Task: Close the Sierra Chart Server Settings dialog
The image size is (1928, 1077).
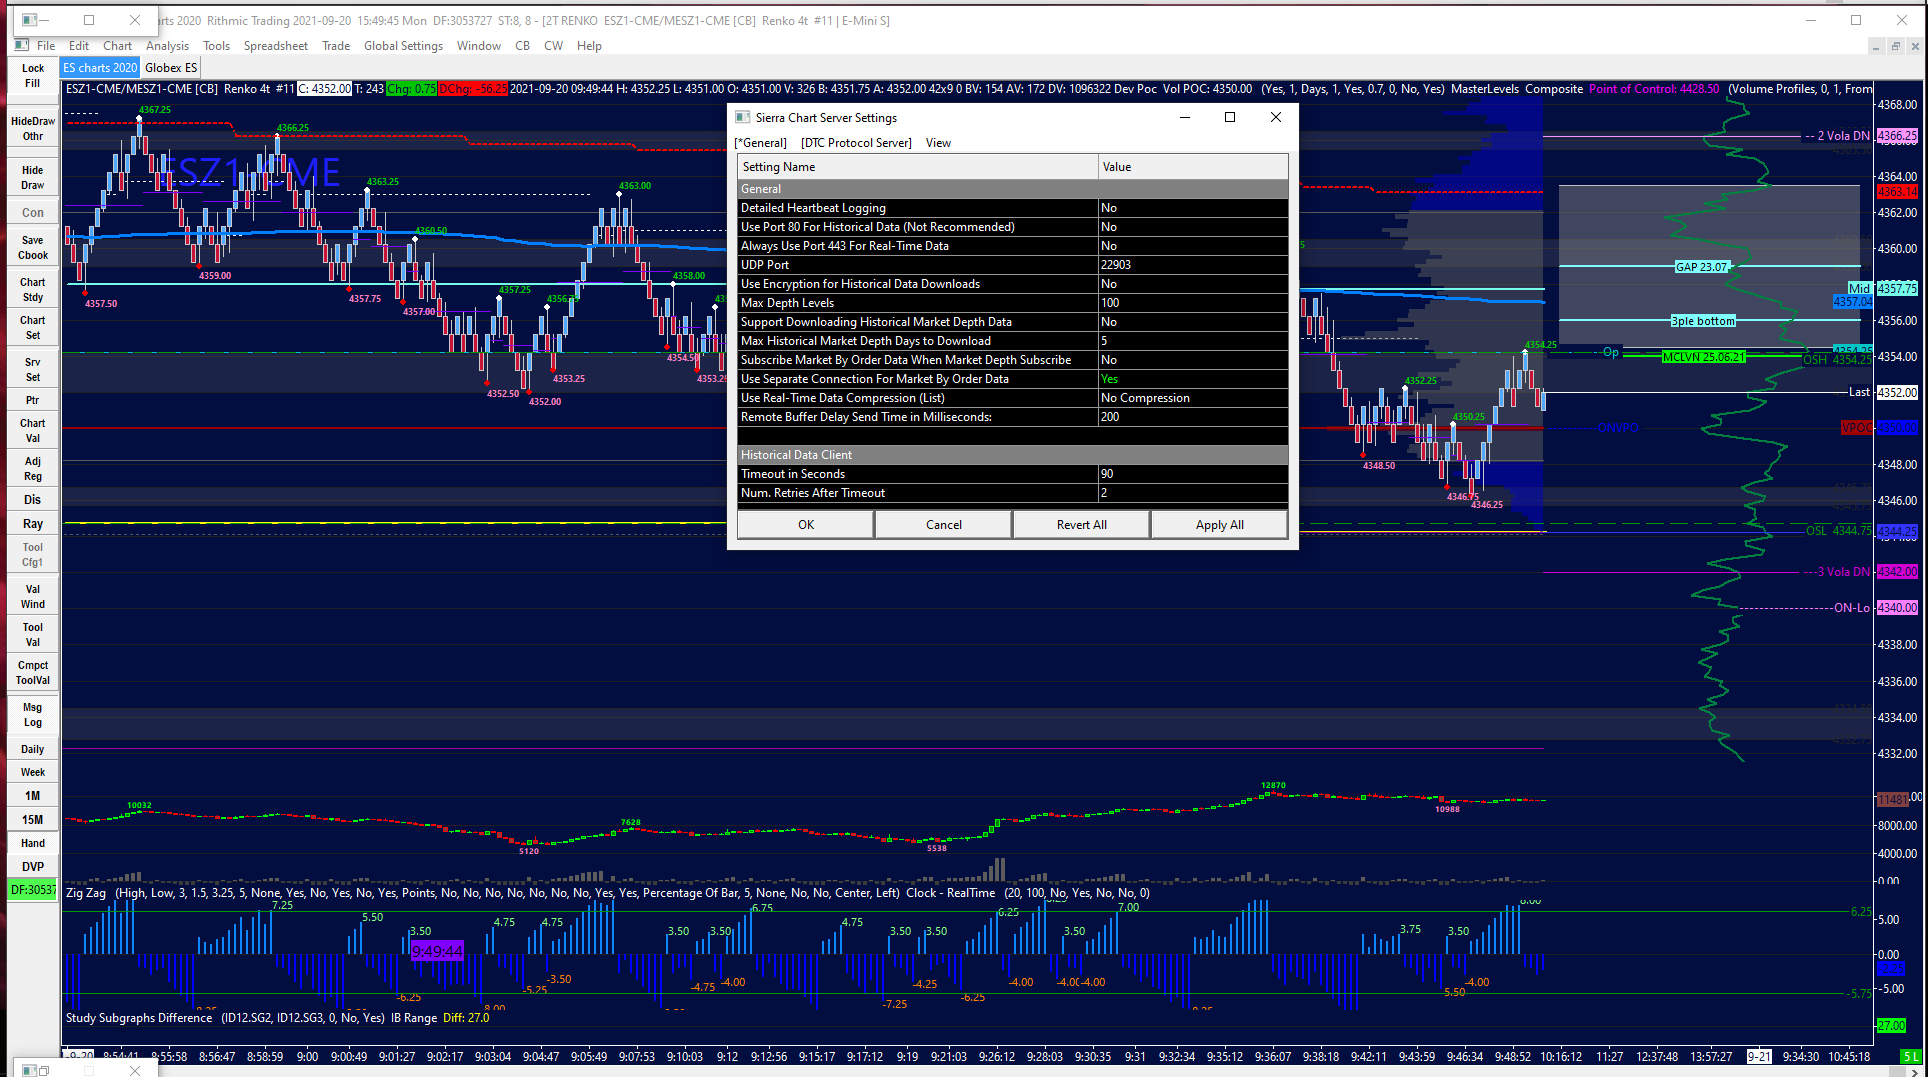Action: point(1275,117)
